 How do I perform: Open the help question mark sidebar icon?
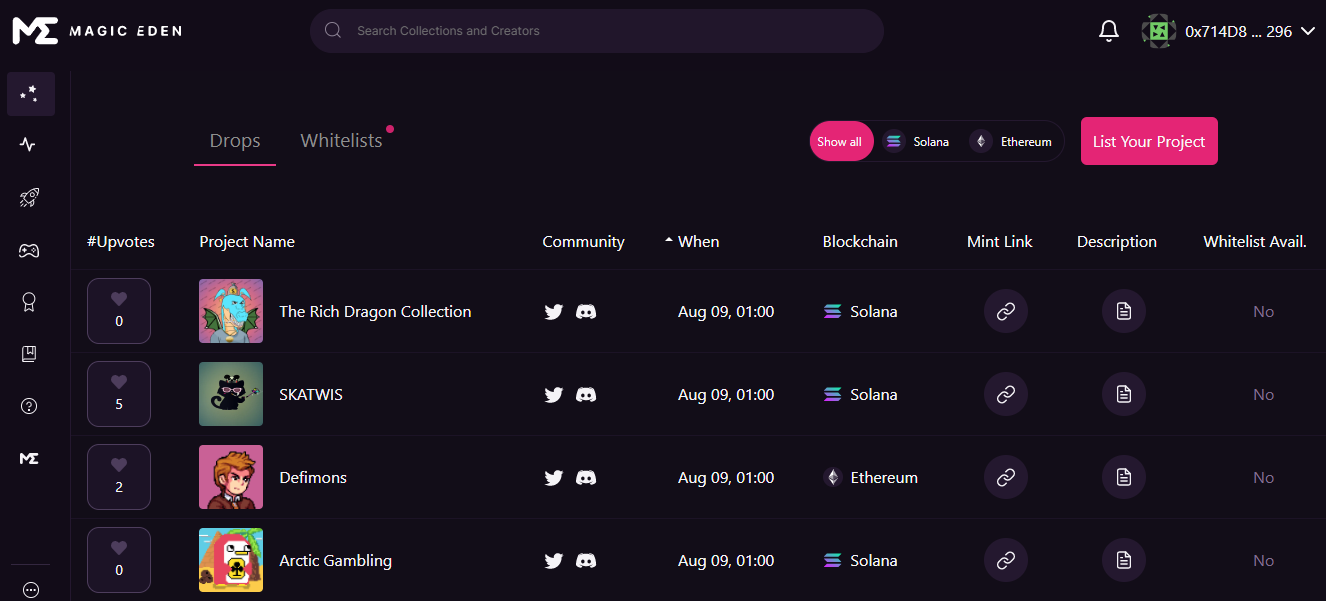[x=29, y=406]
